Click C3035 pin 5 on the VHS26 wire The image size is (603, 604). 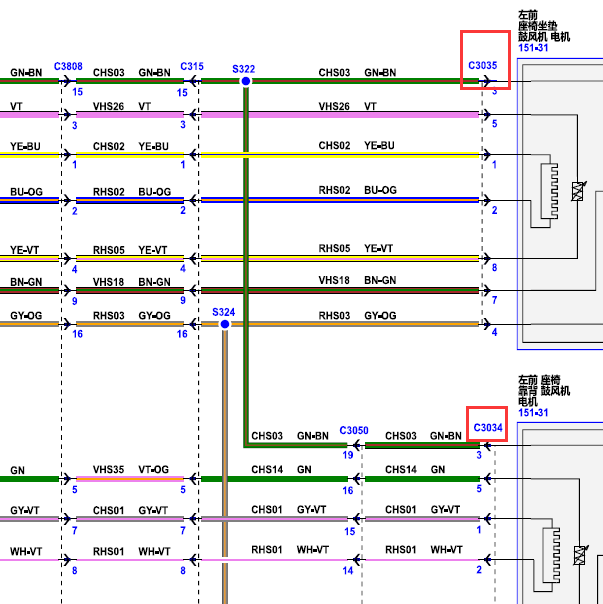(x=494, y=124)
